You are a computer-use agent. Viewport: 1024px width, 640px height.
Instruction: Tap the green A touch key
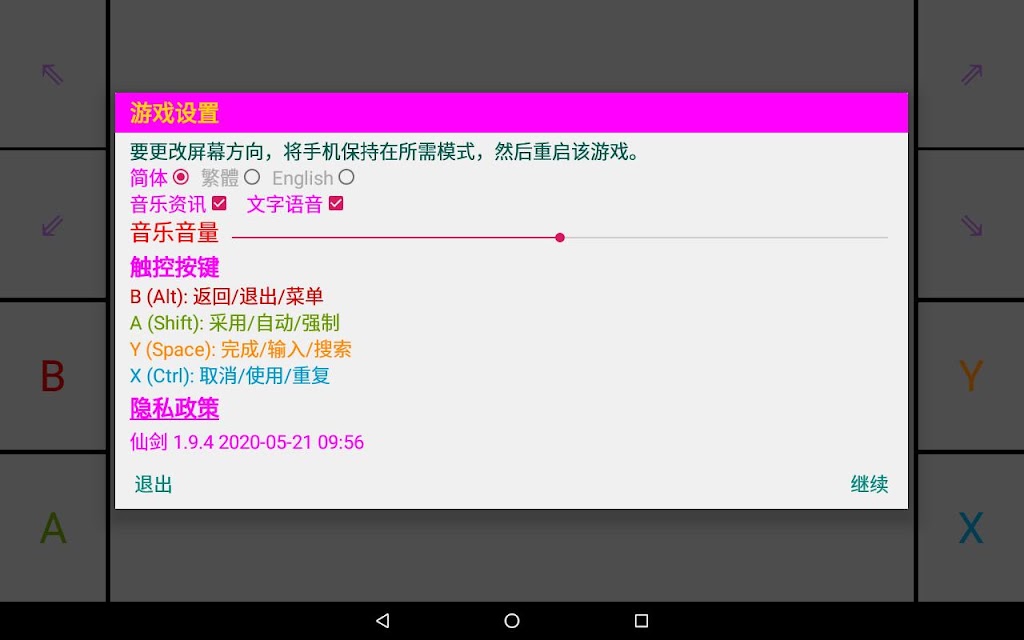click(53, 528)
